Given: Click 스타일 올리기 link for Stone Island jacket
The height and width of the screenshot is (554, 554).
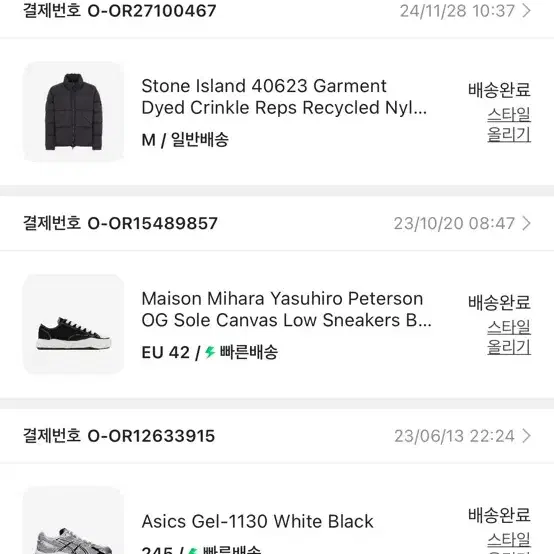Looking at the screenshot, I should click(x=509, y=124).
